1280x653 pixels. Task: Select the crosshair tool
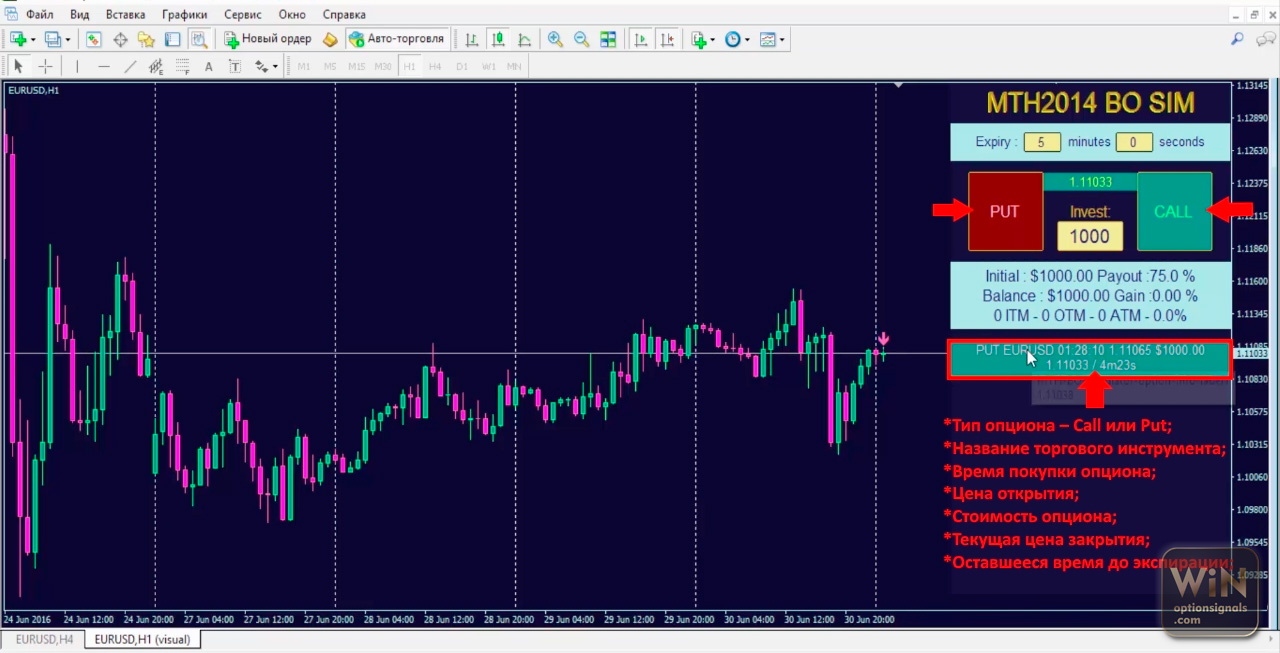45,67
